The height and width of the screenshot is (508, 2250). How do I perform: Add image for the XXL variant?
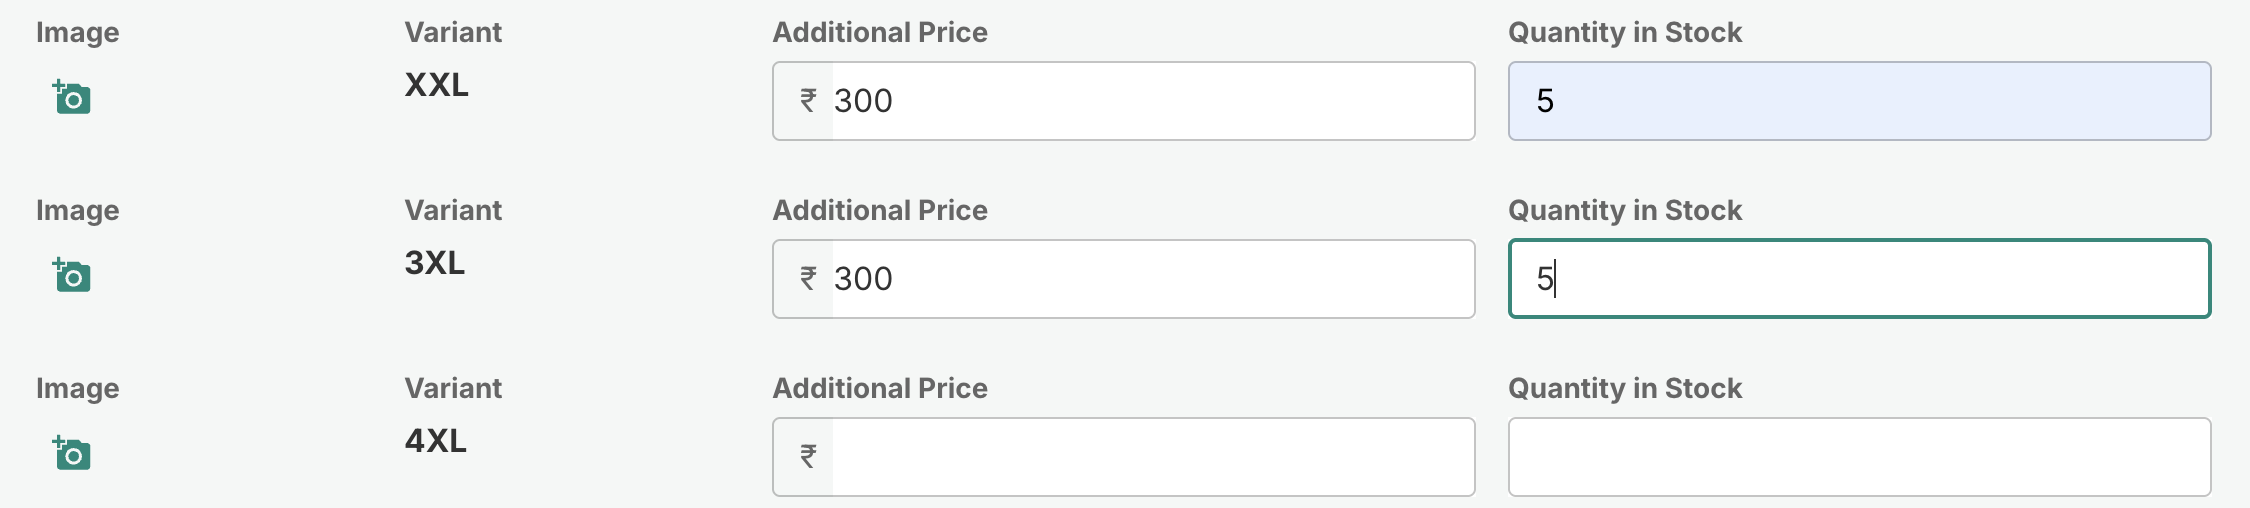[72, 98]
